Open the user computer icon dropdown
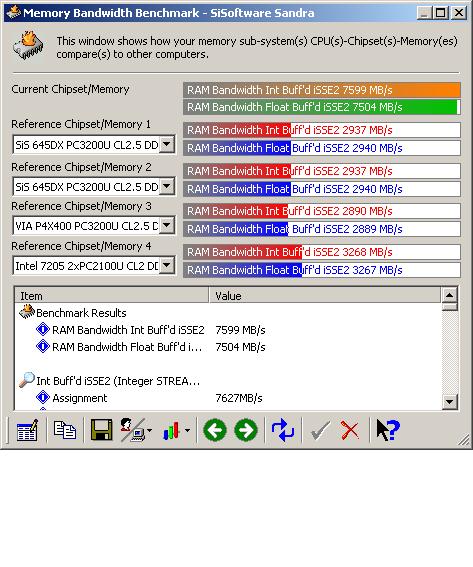This screenshot has width=473, height=567. tap(149, 430)
